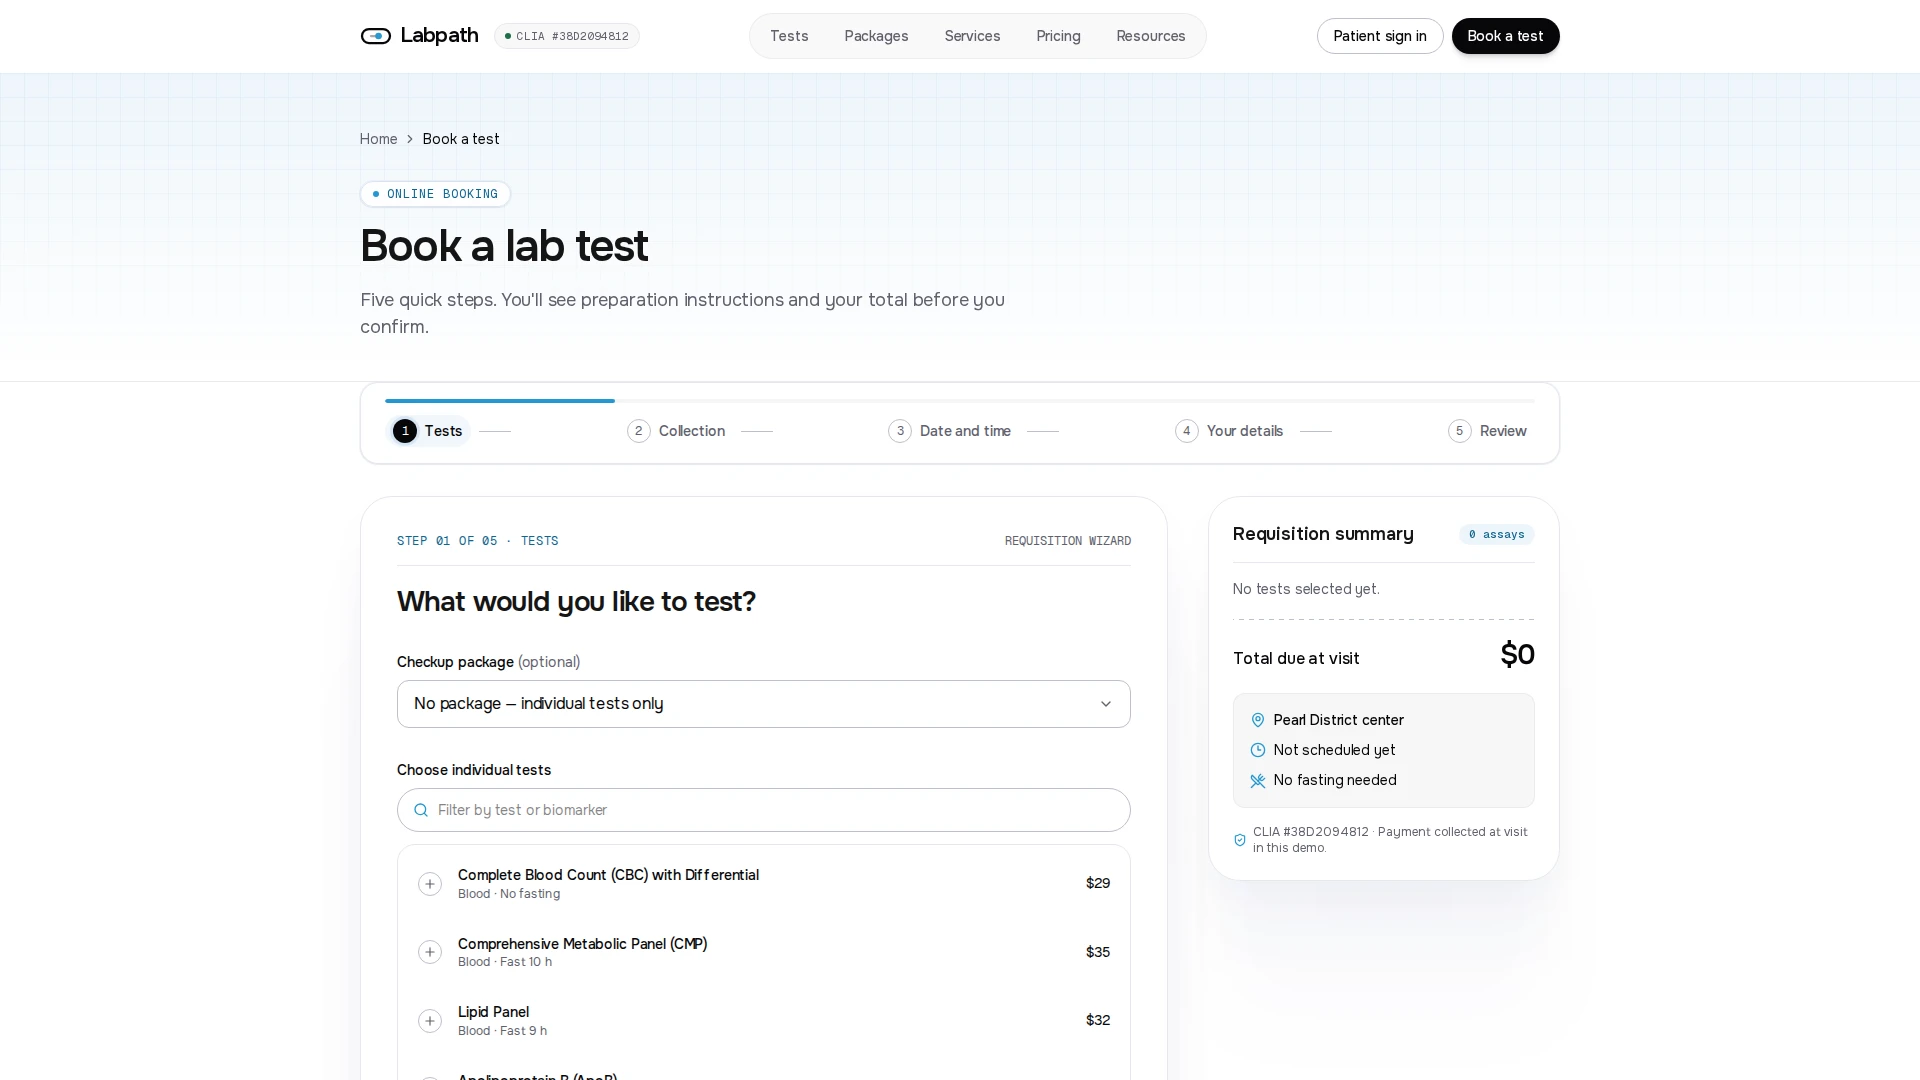Select step 1 Tests in wizard

pyautogui.click(x=428, y=431)
